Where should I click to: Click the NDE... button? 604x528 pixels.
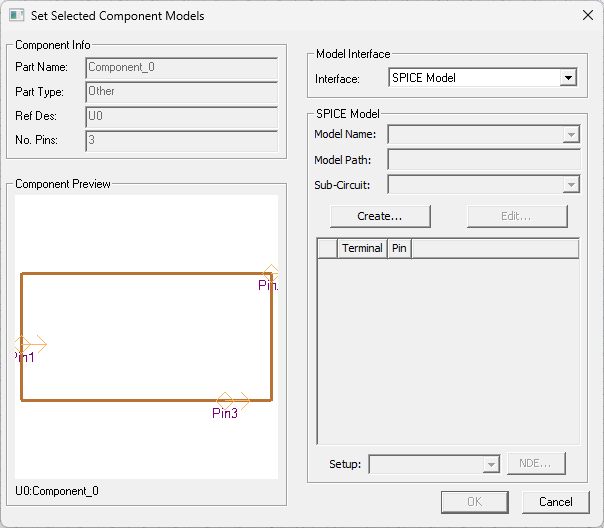536,463
